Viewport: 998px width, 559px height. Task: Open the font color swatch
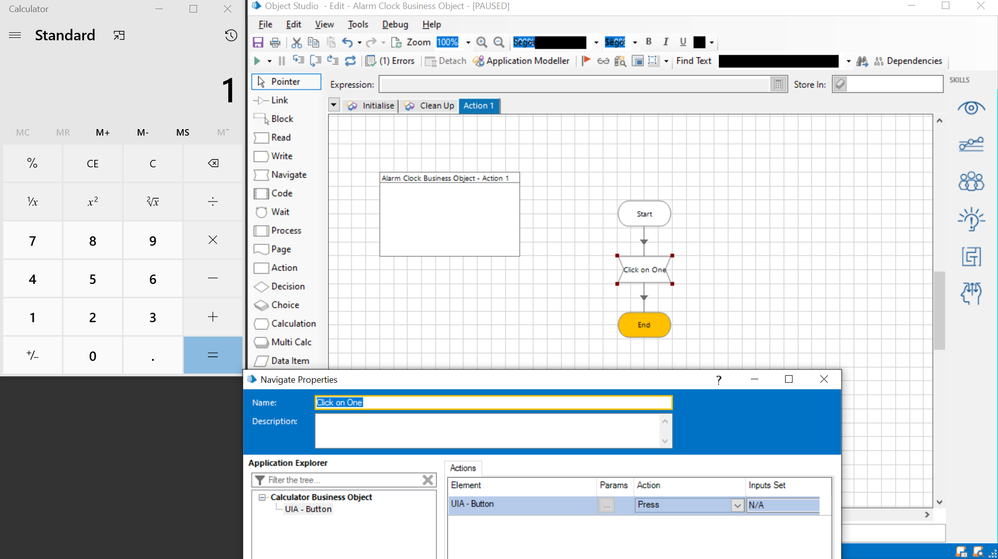pyautogui.click(x=699, y=42)
